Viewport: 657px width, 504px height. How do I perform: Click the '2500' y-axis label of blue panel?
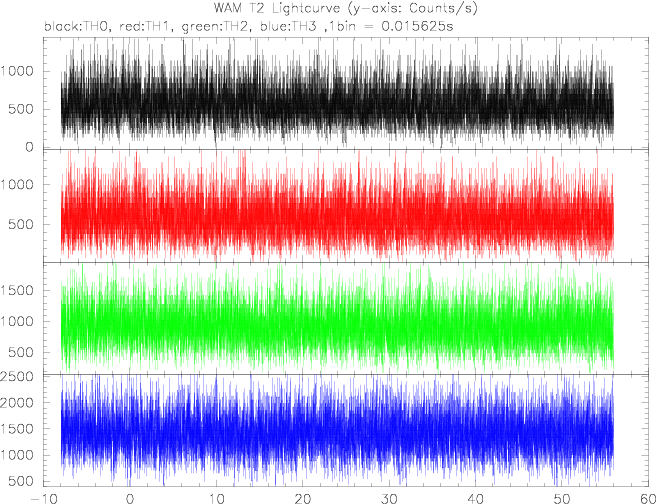tap(17, 377)
